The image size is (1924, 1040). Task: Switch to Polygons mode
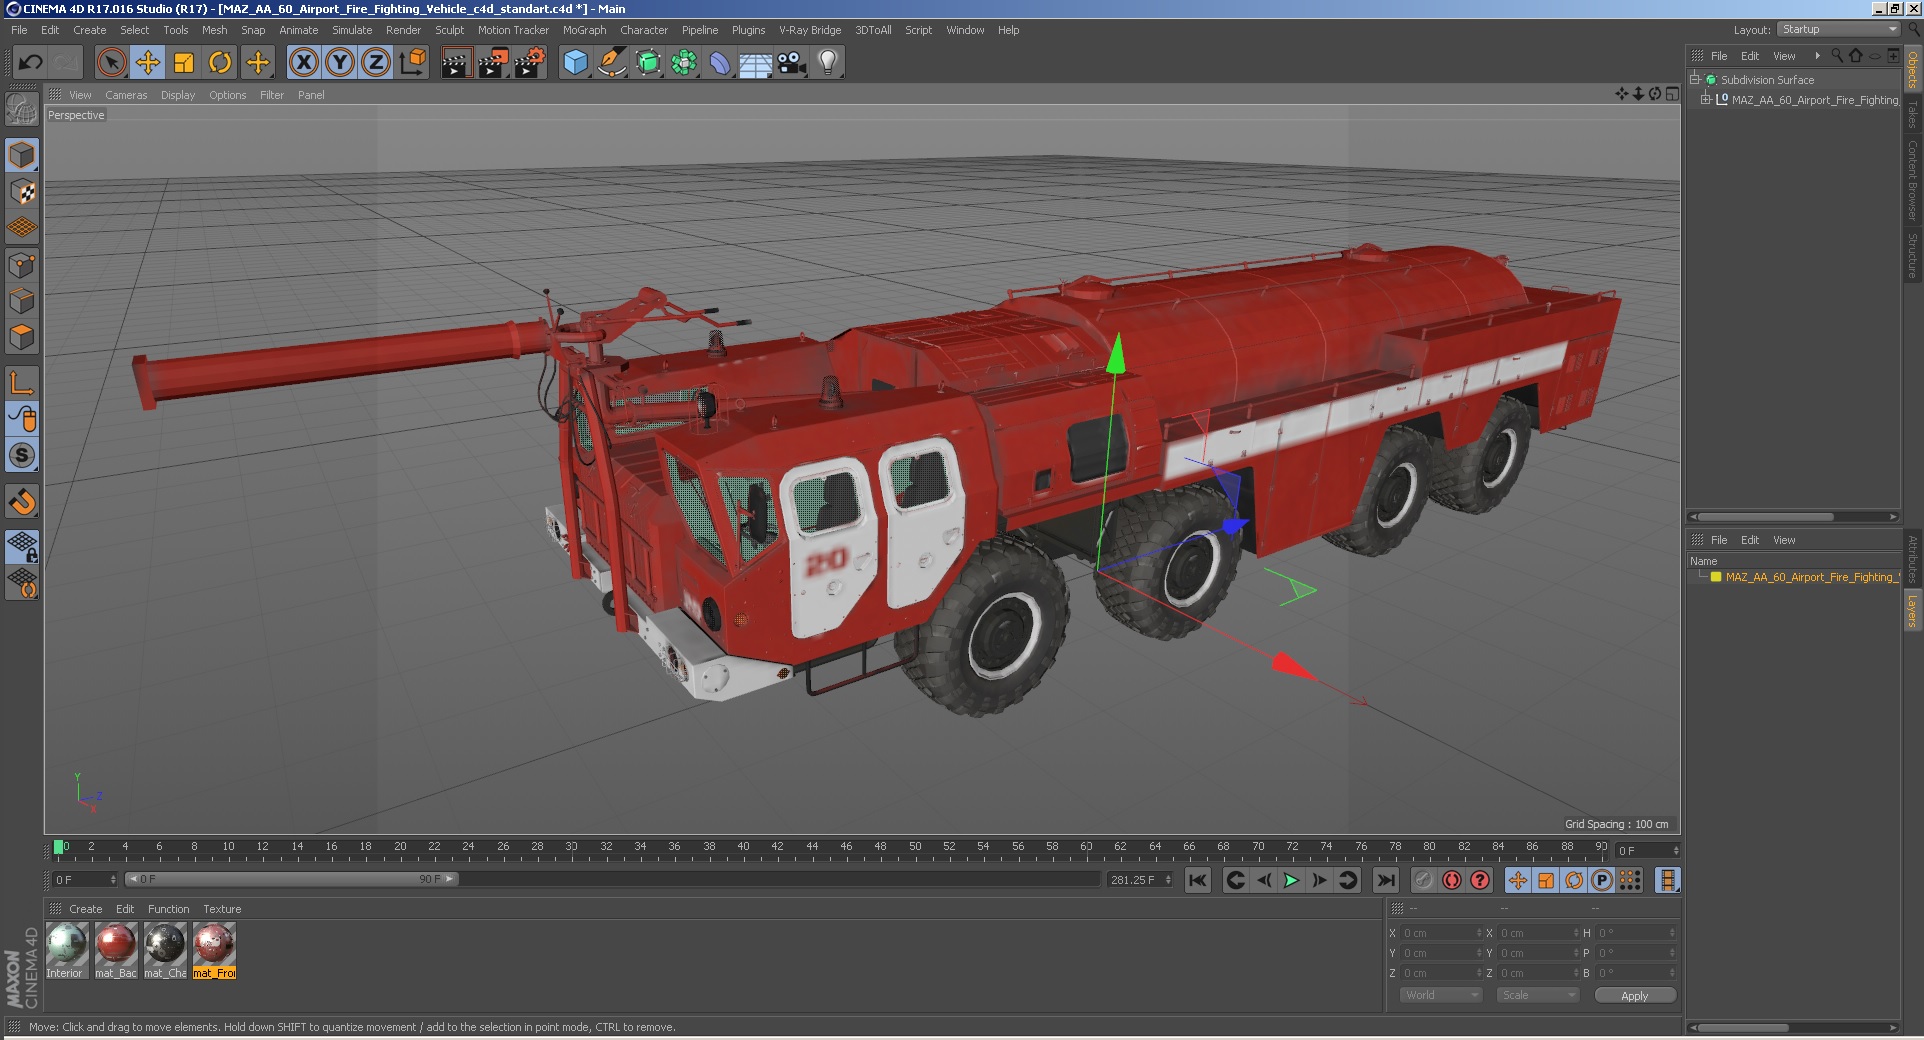pyautogui.click(x=22, y=337)
